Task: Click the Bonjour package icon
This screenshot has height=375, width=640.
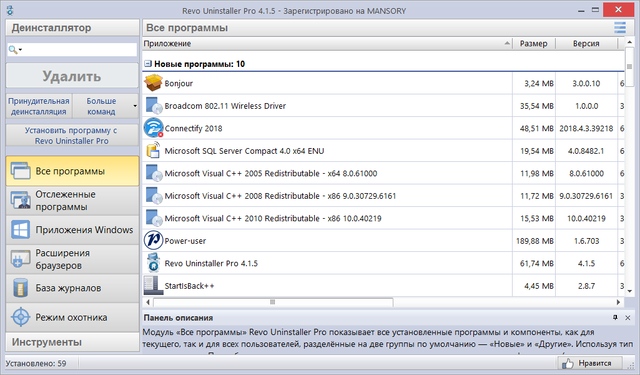Action: point(153,83)
